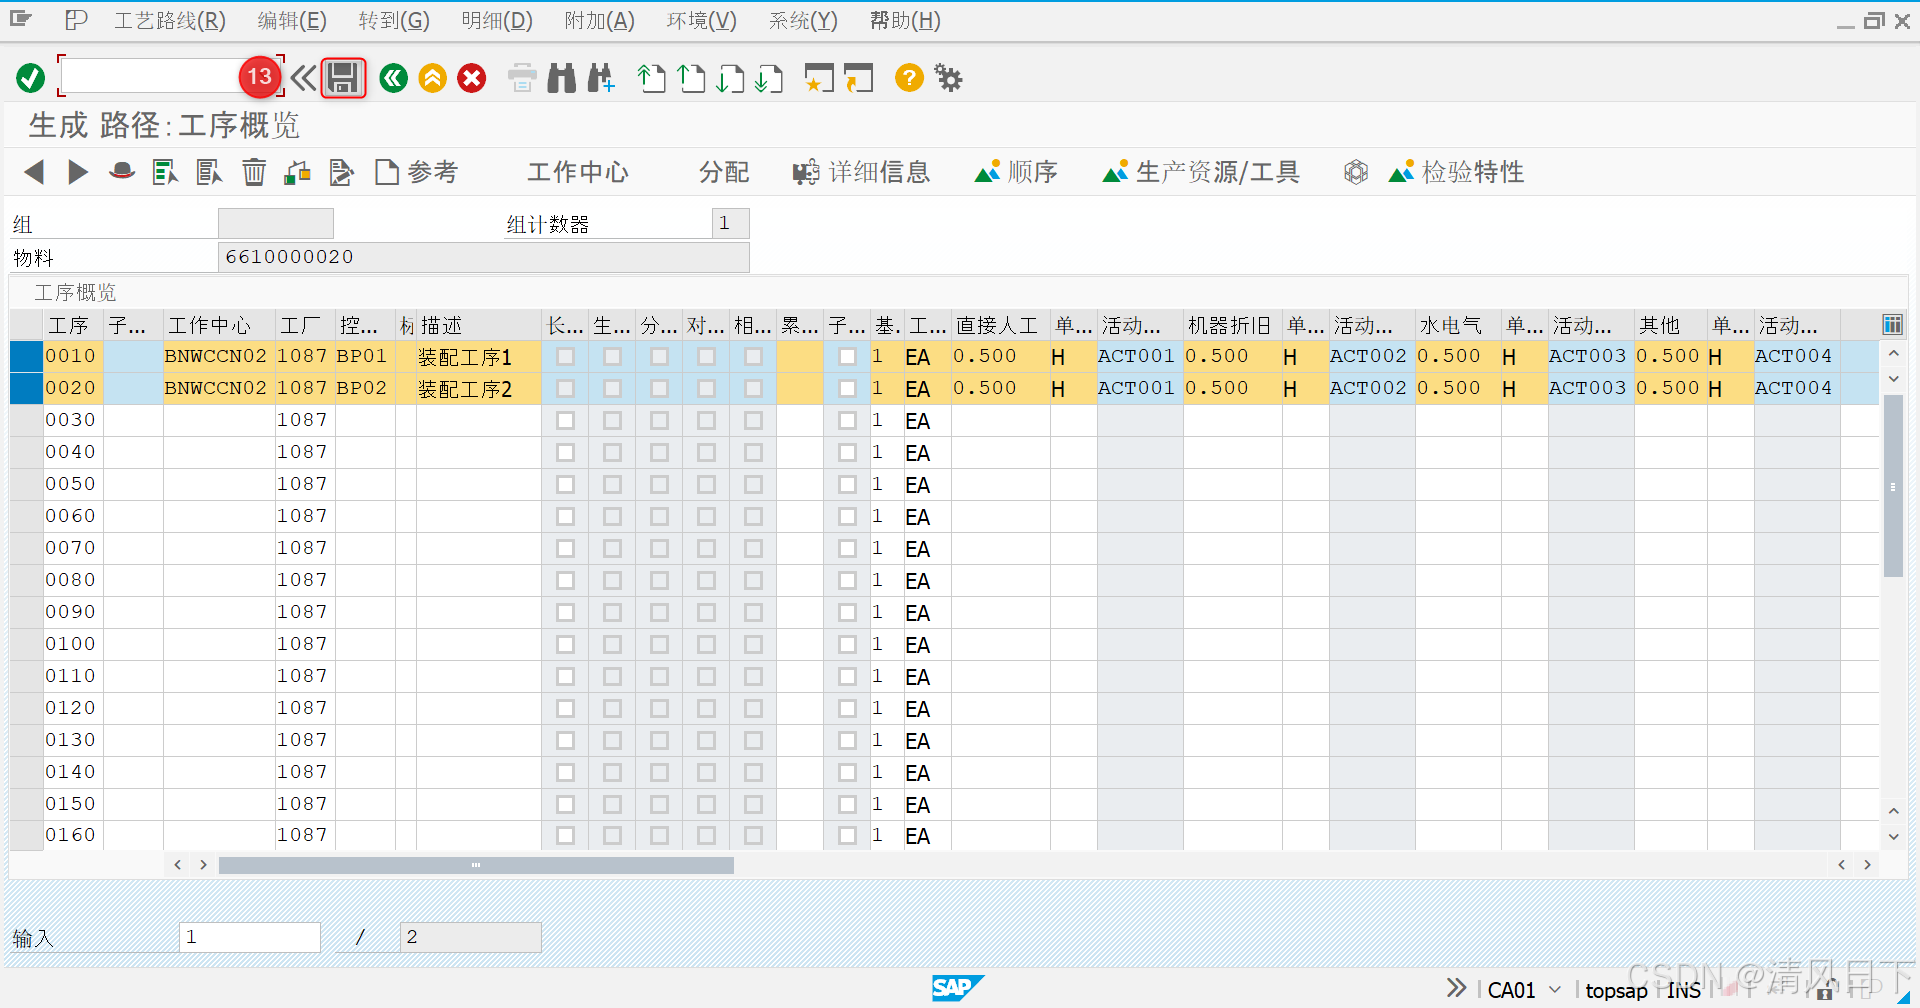
Task: Click the 分配 button
Action: 723,171
